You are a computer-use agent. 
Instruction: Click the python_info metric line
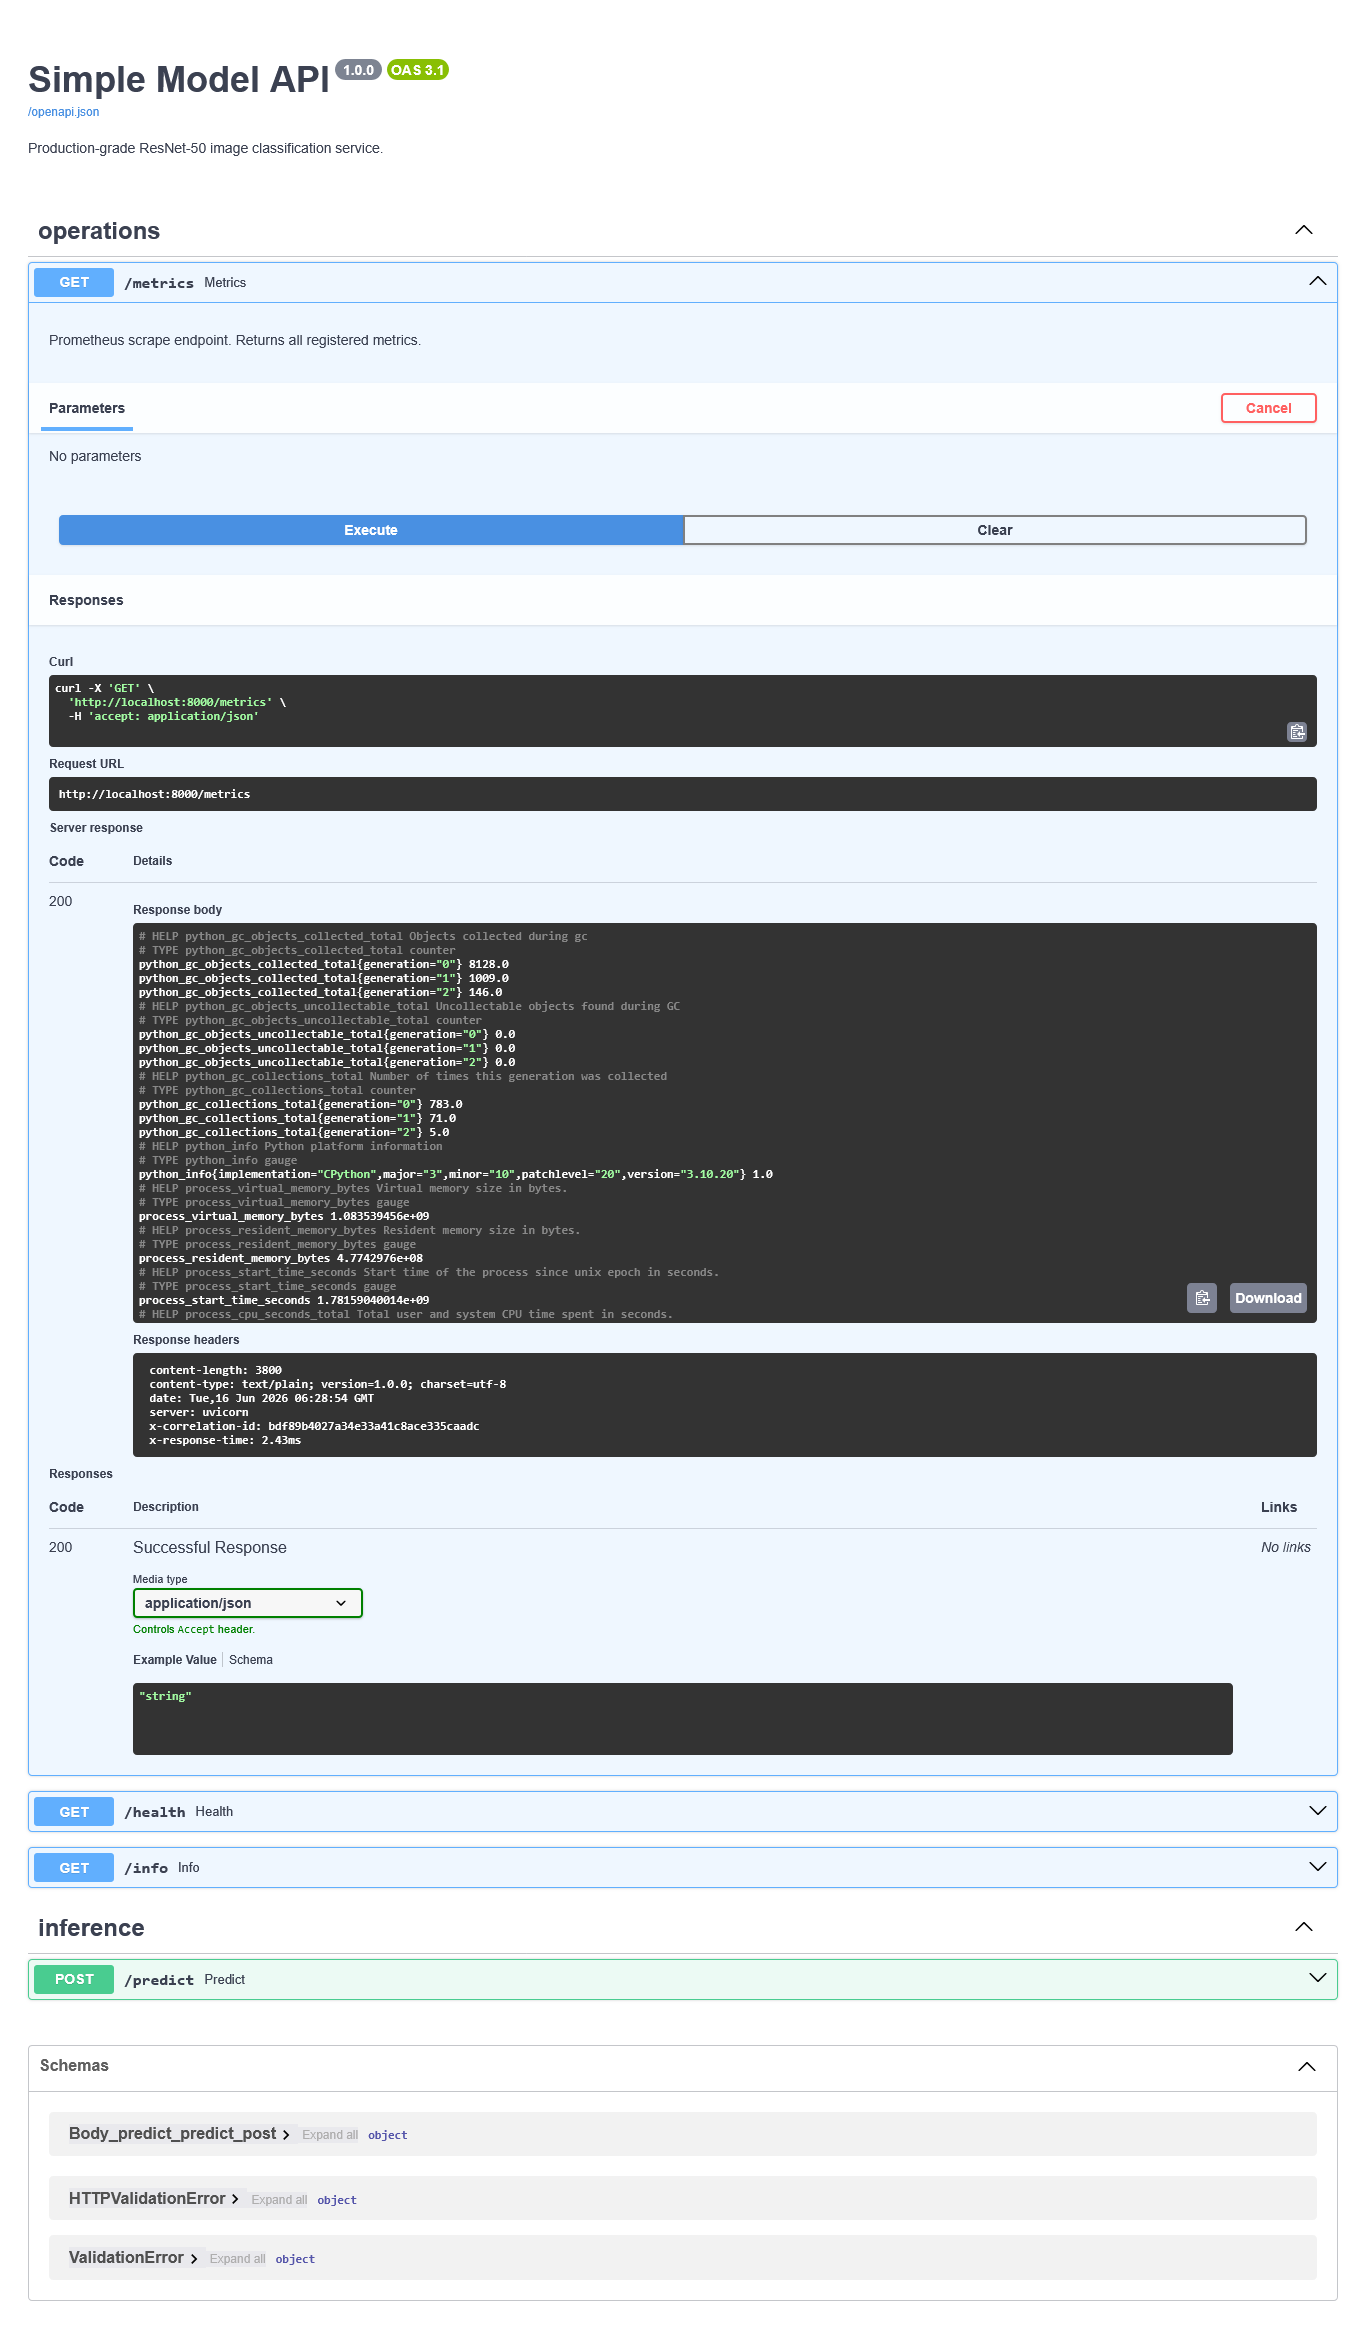pyautogui.click(x=455, y=1174)
